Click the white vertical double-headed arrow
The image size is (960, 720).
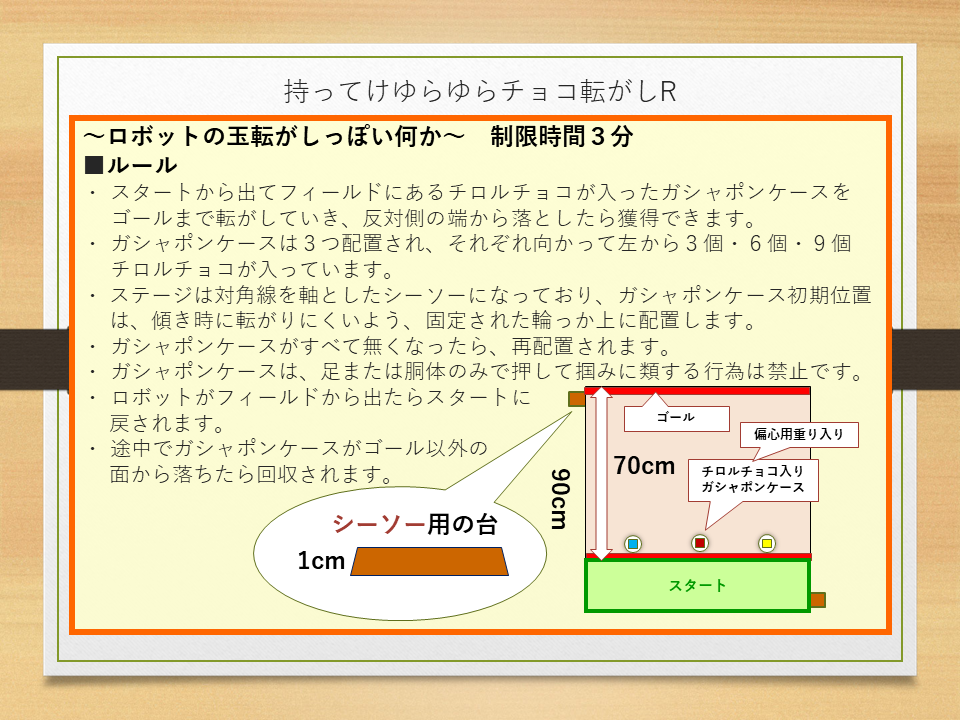click(600, 474)
